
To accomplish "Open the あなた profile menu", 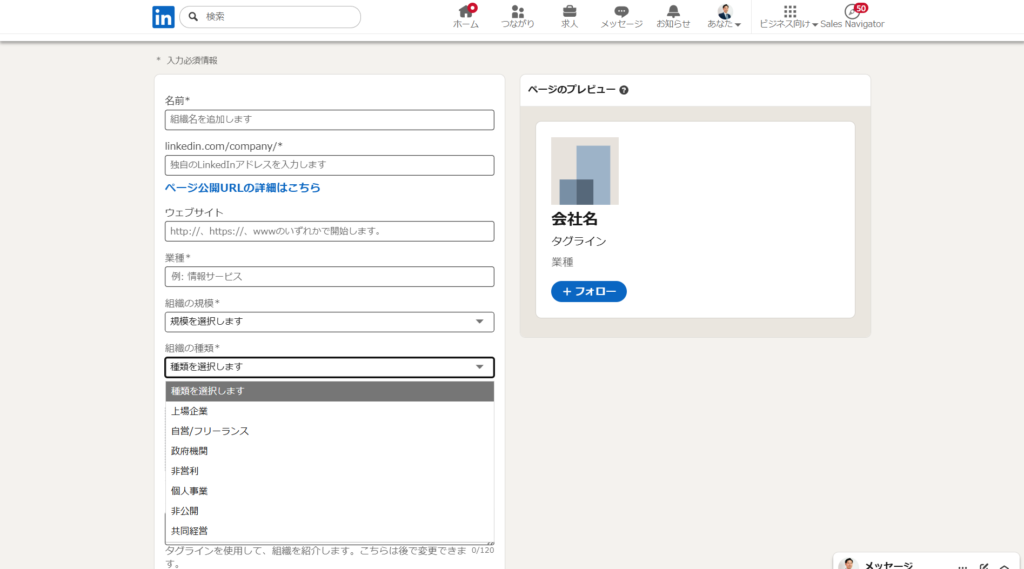I will [724, 16].
